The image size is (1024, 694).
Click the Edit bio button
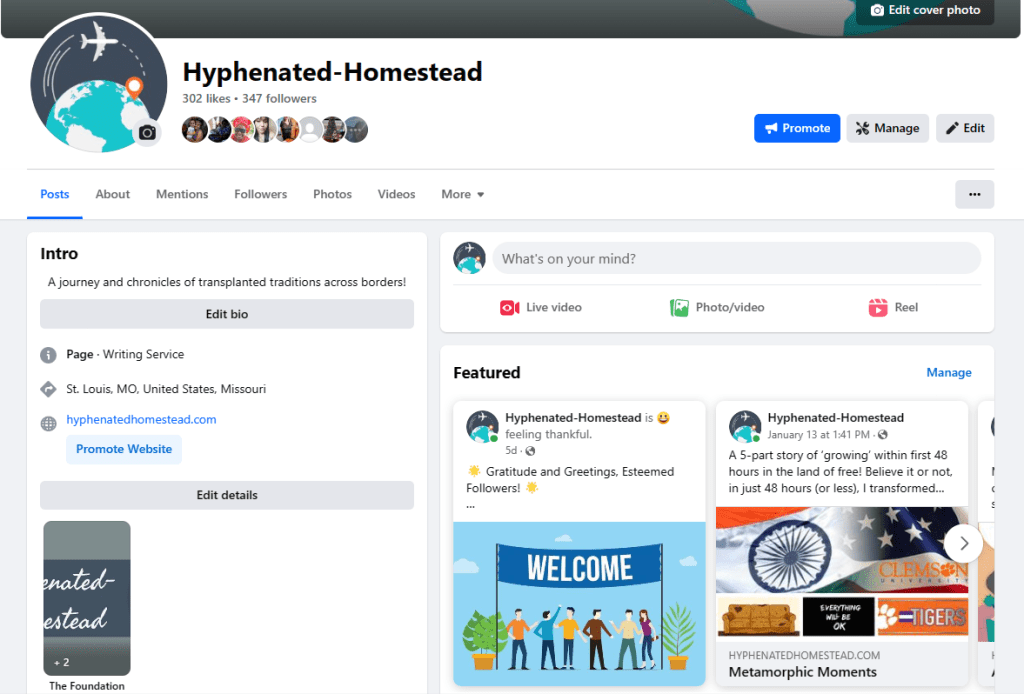226,314
